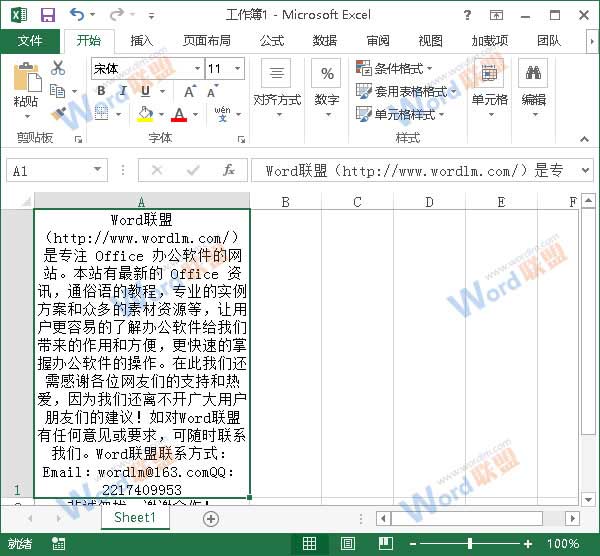Screen dimensions: 600x556
Task: Click the Paste clipboard icon
Action: click(x=27, y=77)
